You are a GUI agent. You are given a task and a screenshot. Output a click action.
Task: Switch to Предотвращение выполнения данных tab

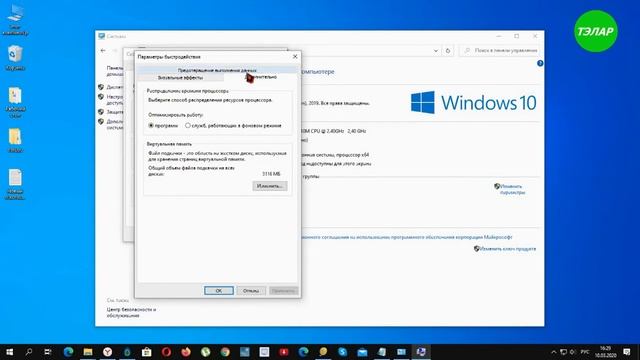tap(217, 70)
